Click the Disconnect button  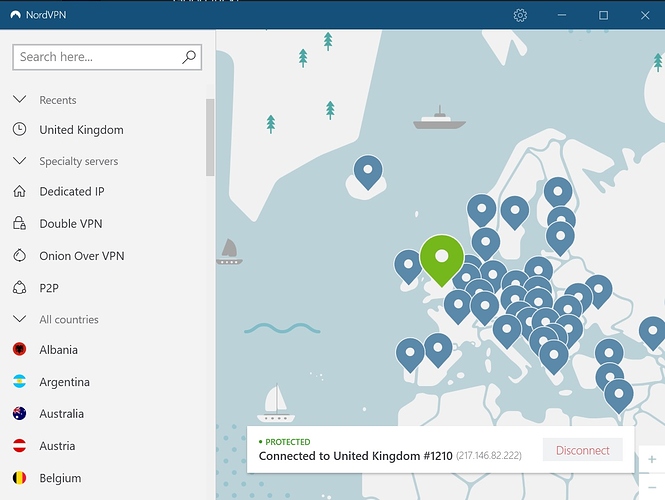coord(582,450)
